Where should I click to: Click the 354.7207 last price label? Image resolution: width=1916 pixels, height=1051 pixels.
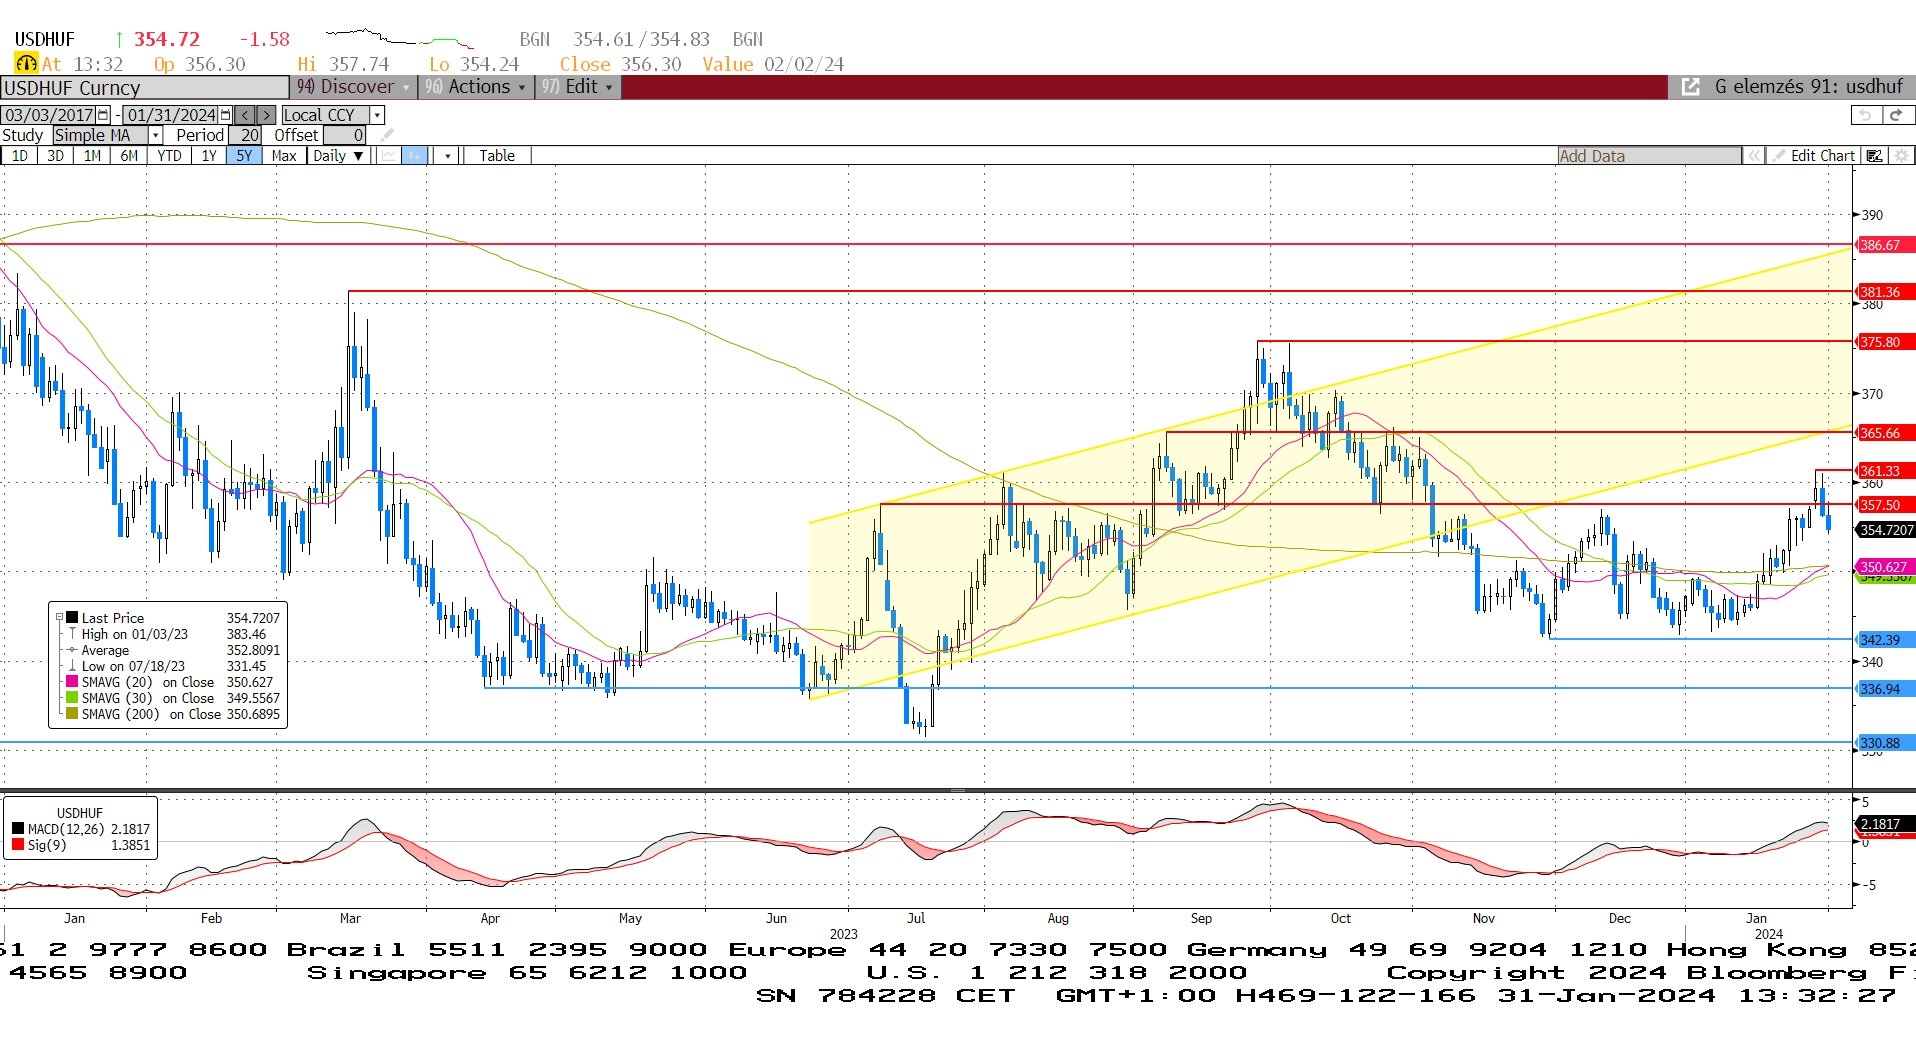point(1886,530)
